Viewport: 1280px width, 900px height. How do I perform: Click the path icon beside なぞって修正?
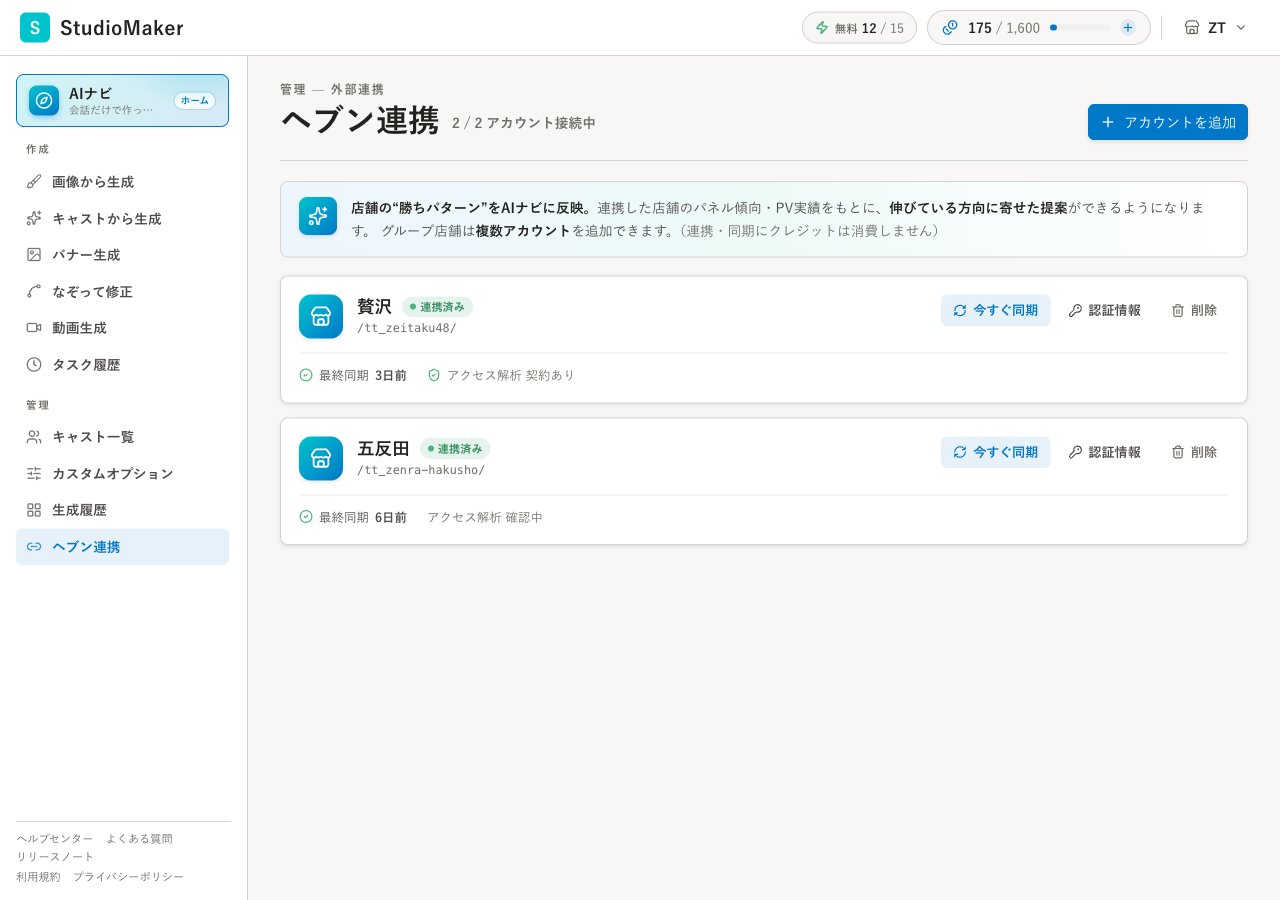34,291
